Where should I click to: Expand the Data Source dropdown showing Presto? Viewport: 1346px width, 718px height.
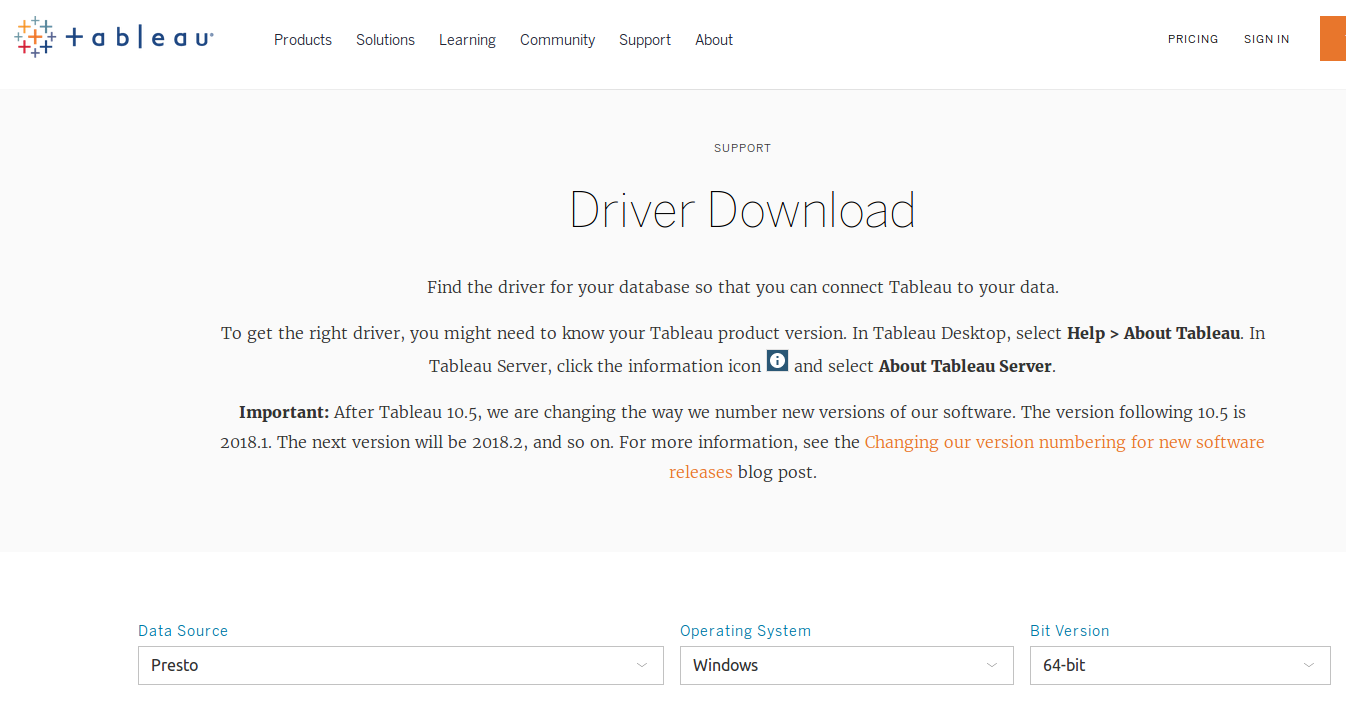[401, 665]
